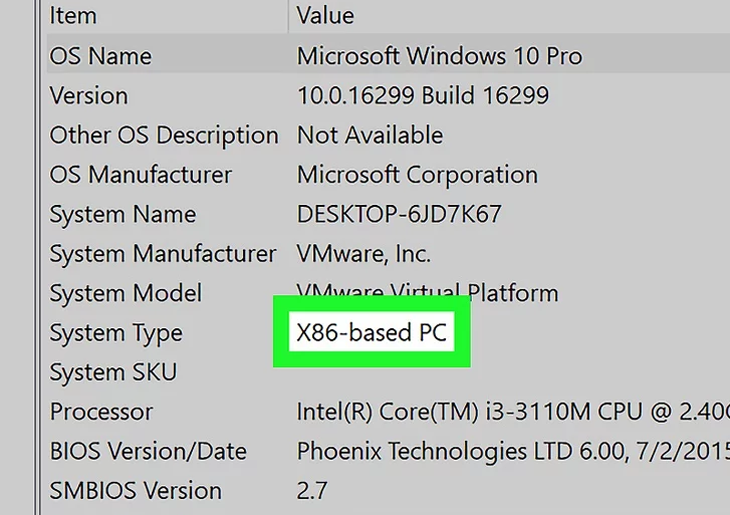The image size is (730, 515).
Task: Select the System Model row label
Action: click(x=126, y=293)
